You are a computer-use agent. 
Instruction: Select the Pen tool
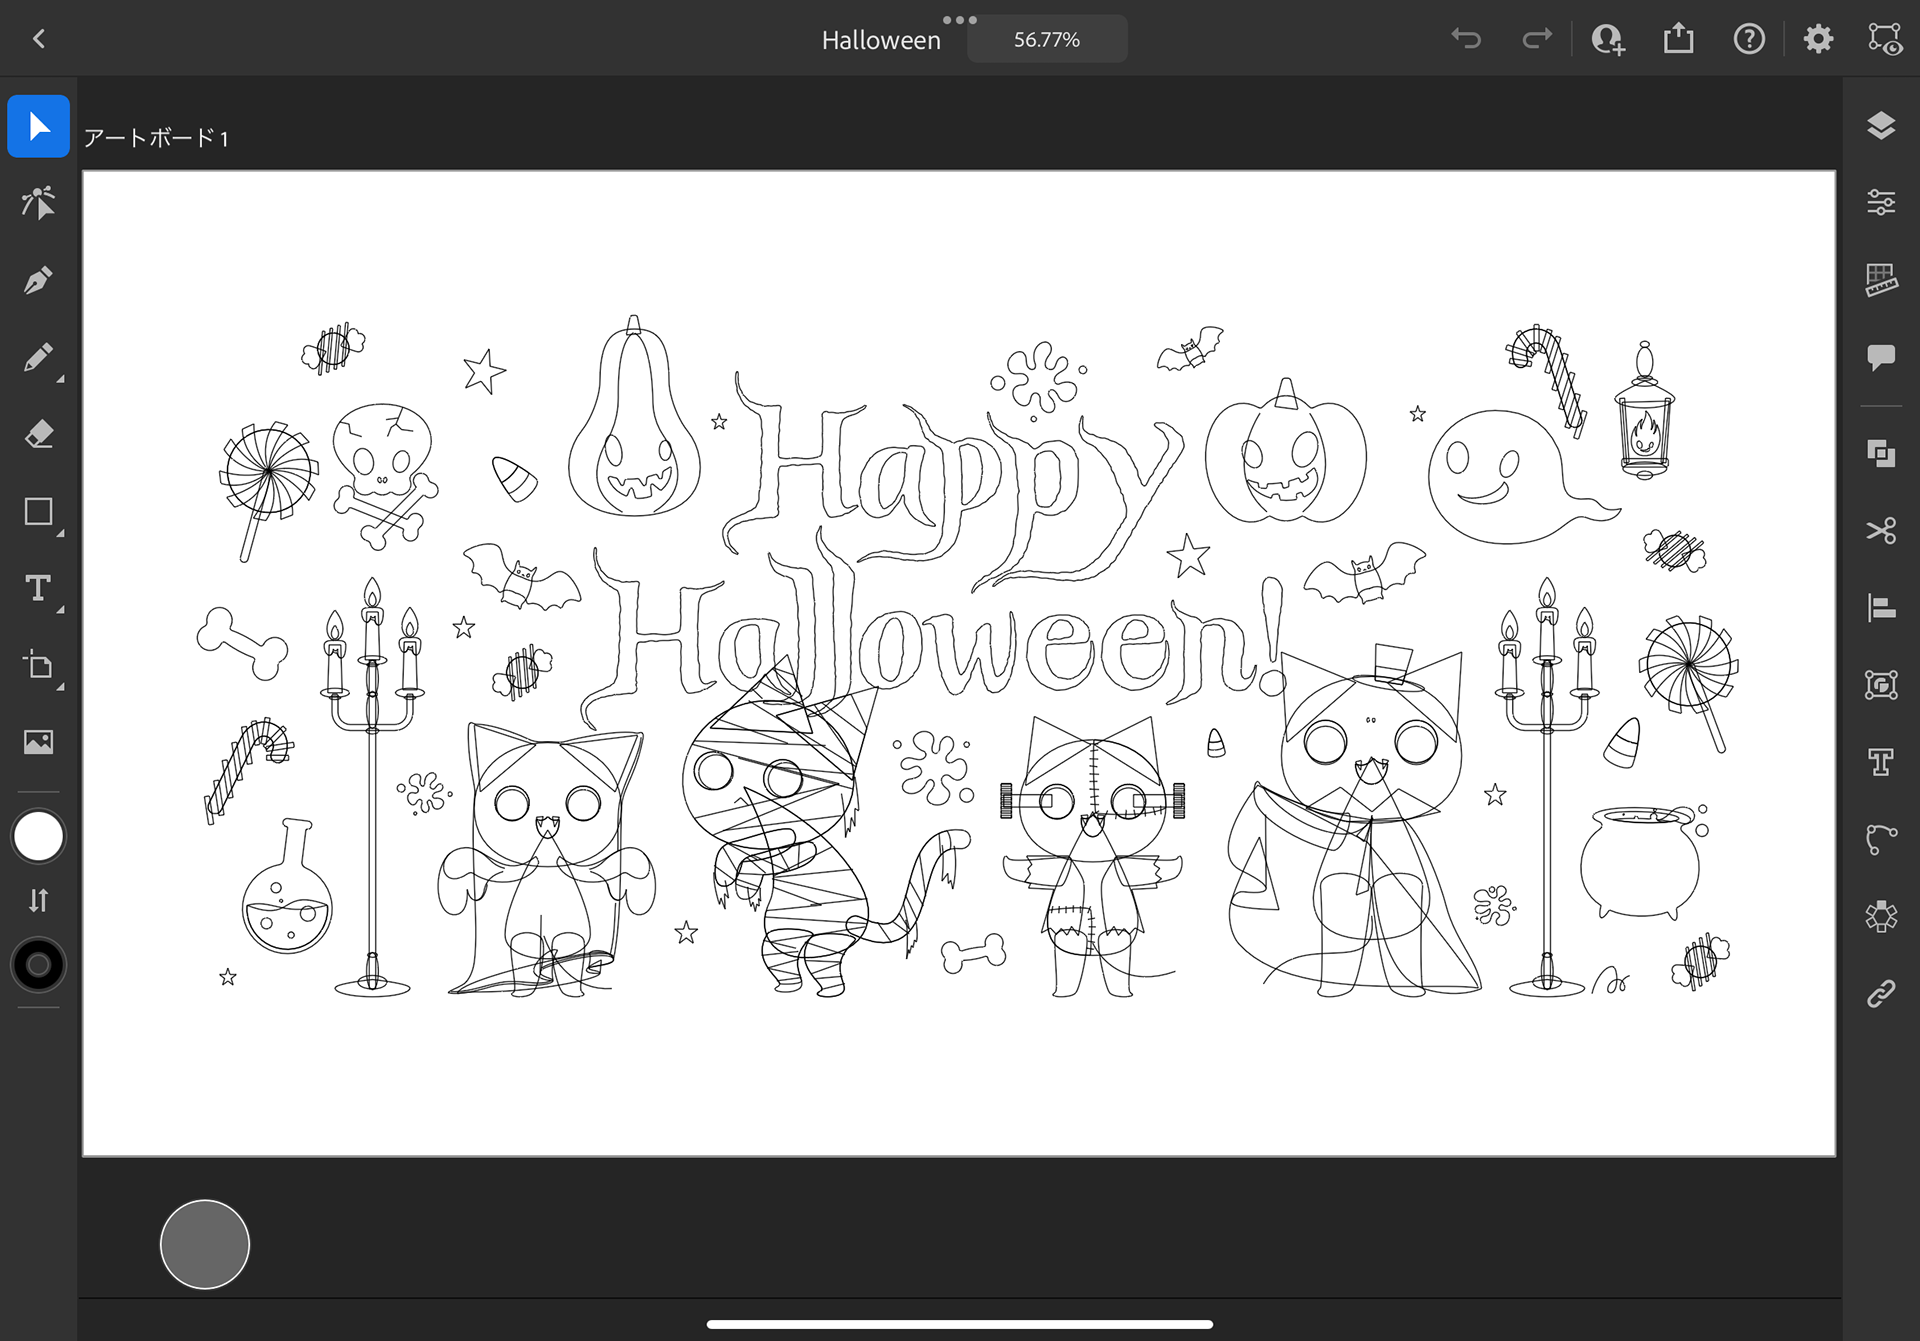point(38,280)
